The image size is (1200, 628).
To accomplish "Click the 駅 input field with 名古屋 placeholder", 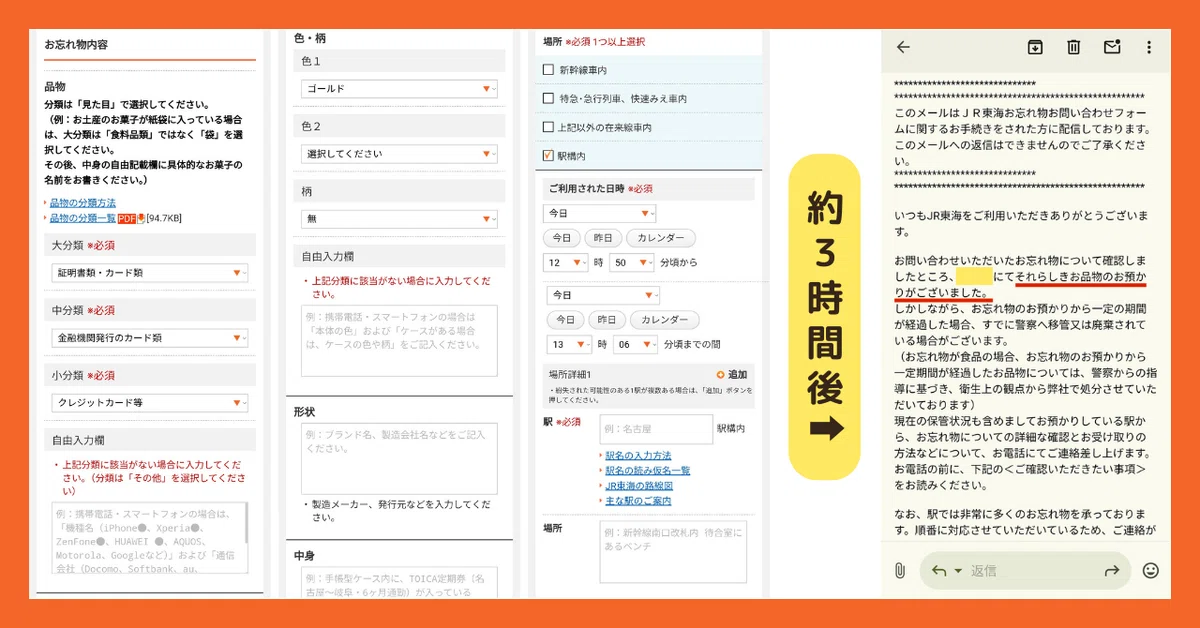I will [x=656, y=429].
